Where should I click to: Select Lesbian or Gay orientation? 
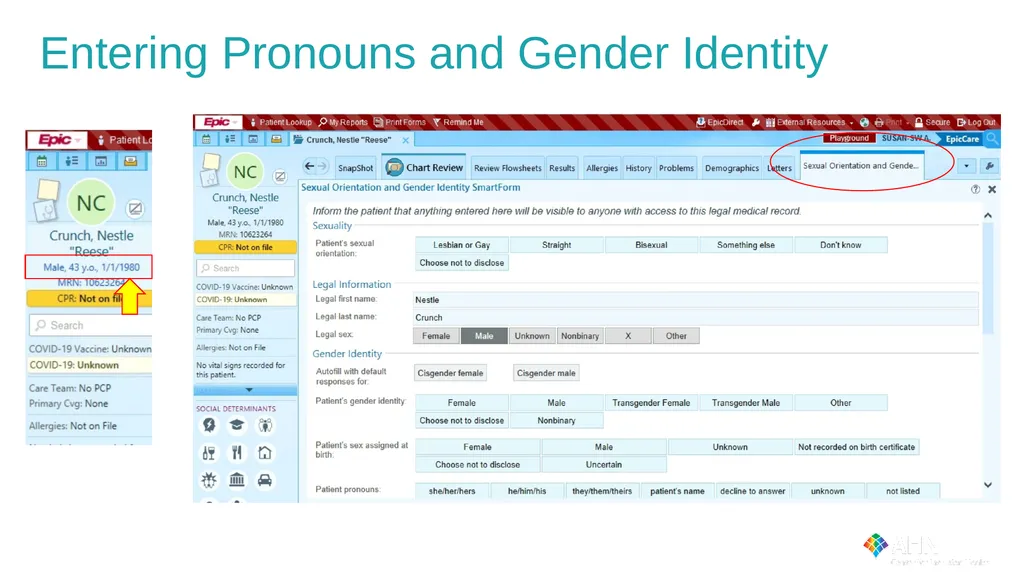(x=461, y=245)
